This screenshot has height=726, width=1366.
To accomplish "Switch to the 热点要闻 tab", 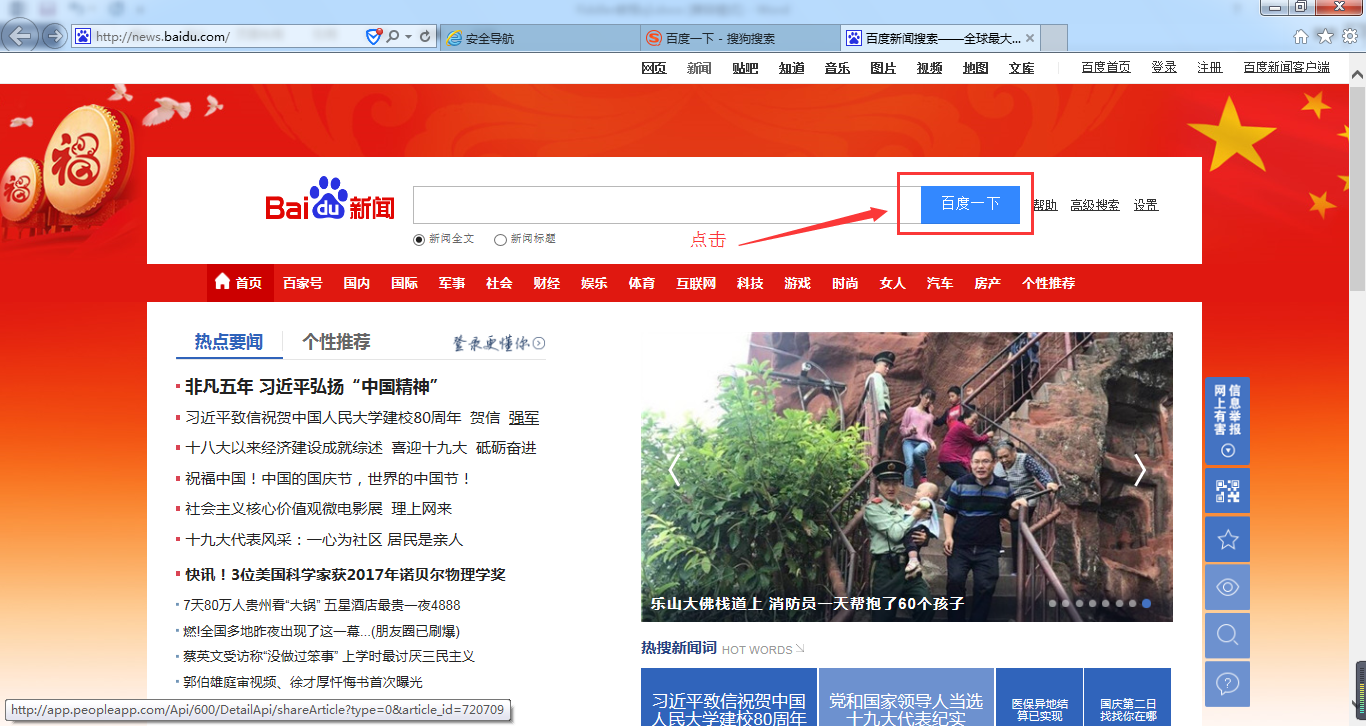I will (x=229, y=342).
